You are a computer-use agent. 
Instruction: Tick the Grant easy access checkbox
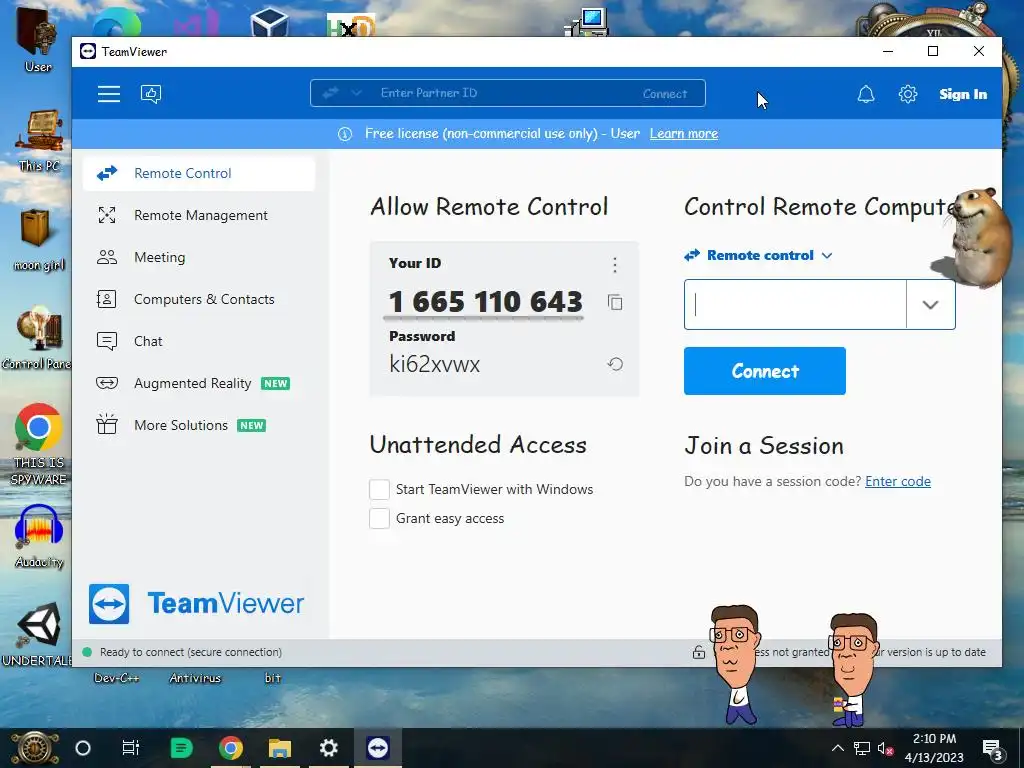coord(379,519)
